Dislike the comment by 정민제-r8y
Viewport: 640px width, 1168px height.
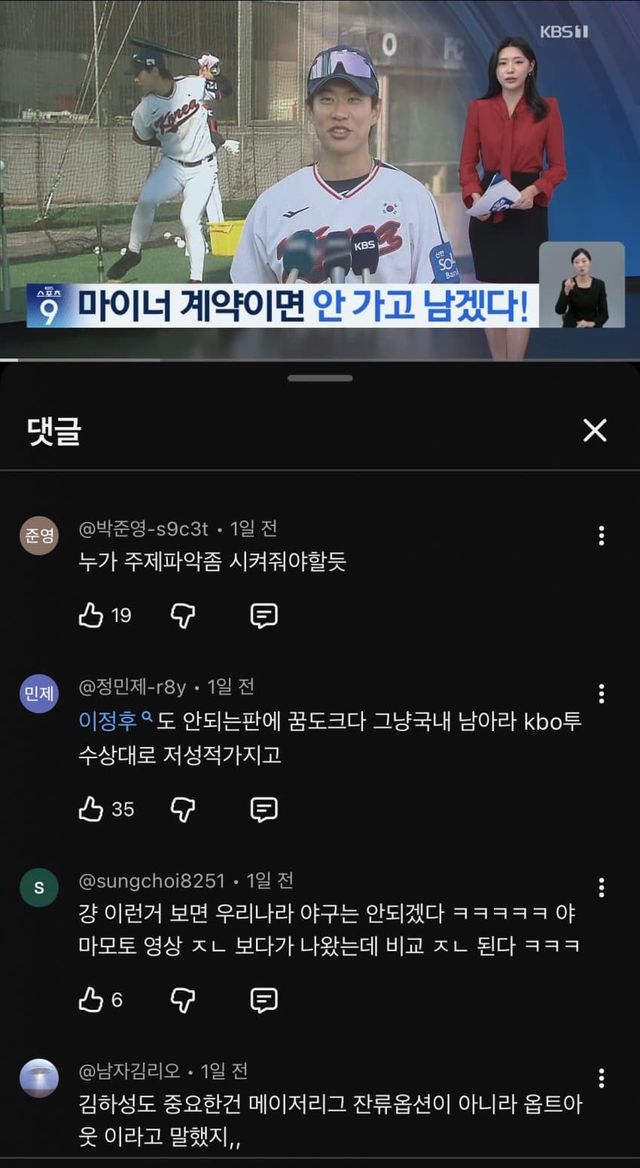[183, 809]
